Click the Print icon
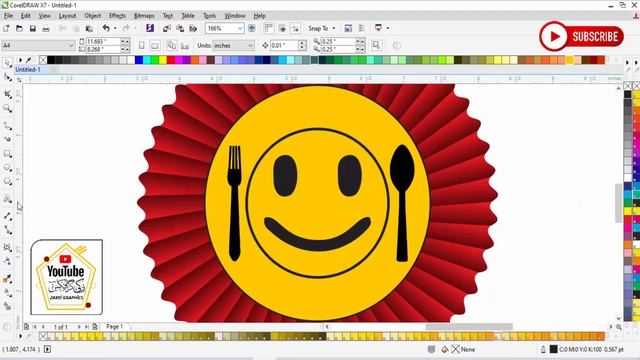640x360 pixels. point(46,29)
